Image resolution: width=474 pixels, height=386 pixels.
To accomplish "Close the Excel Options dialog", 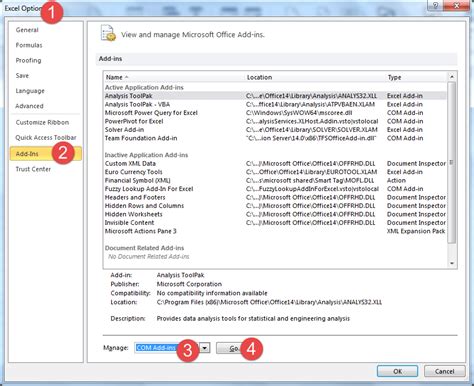I will click(x=457, y=5).
